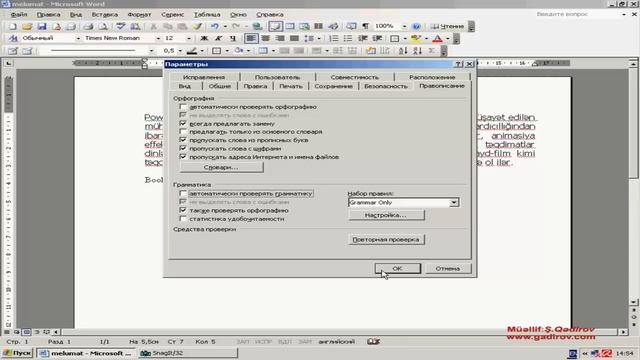
Task: Open the line style dropdown on tables toolbar
Action: click(151, 51)
